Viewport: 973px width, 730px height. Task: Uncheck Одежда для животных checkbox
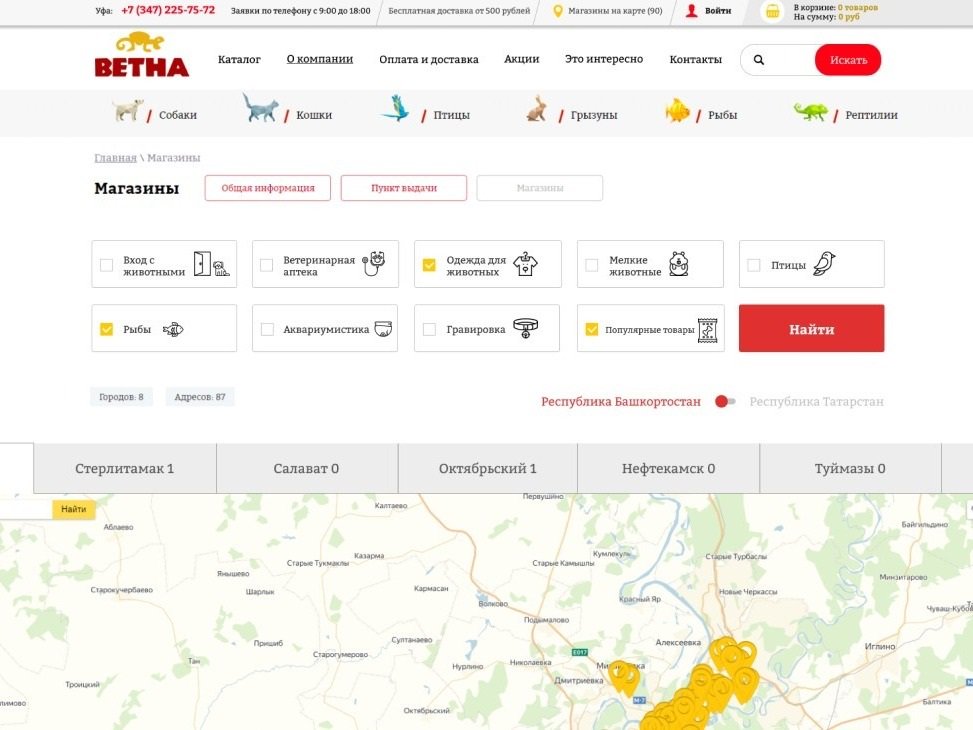point(429,265)
